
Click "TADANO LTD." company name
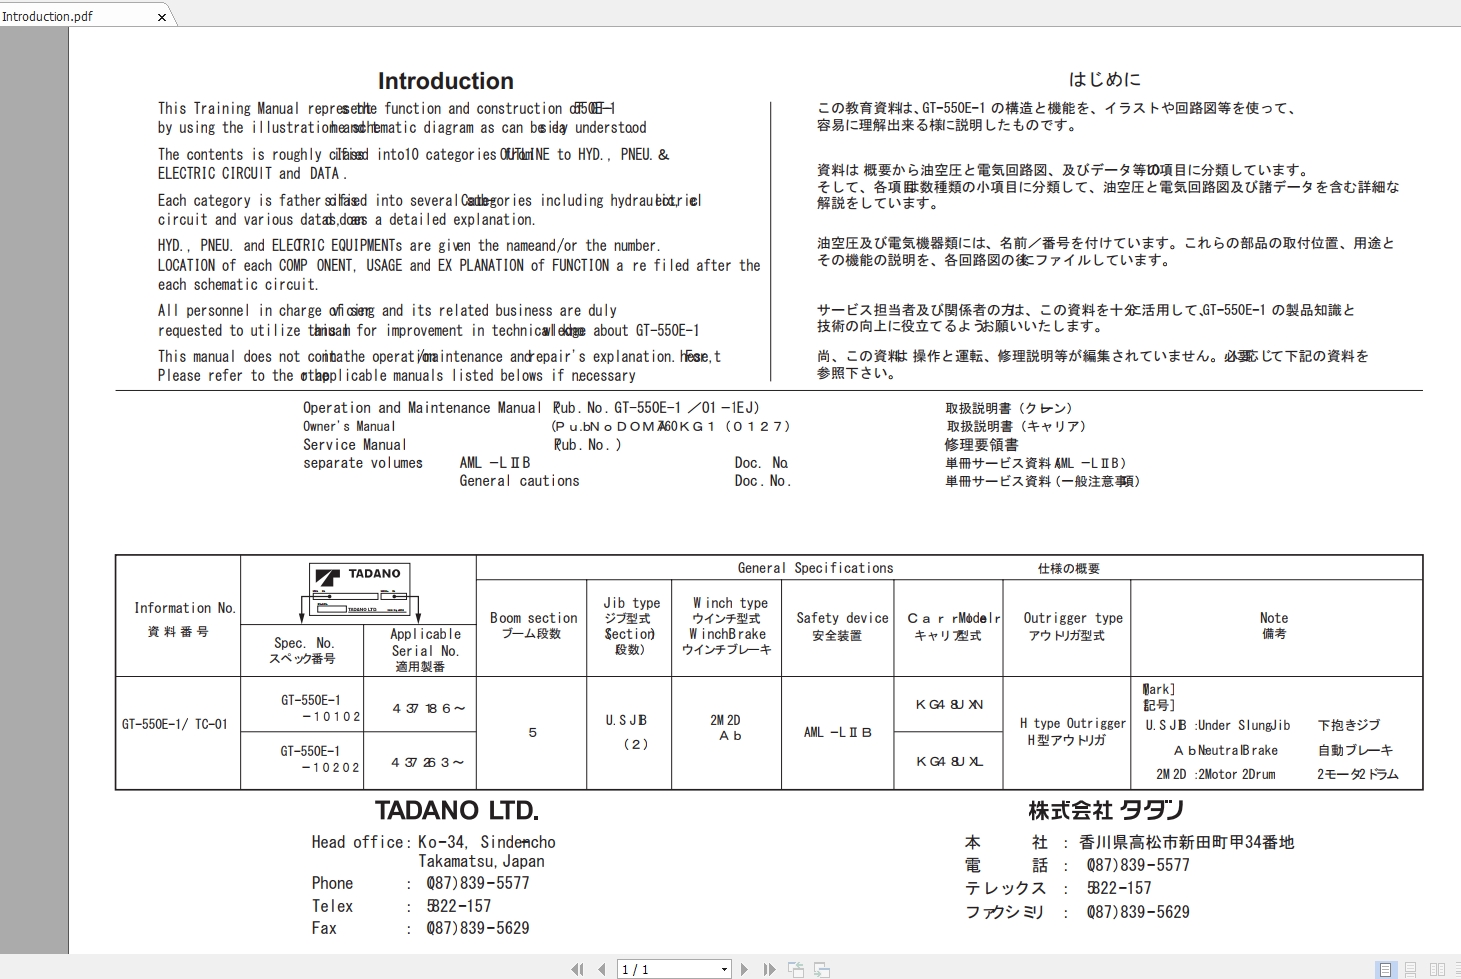click(x=457, y=810)
